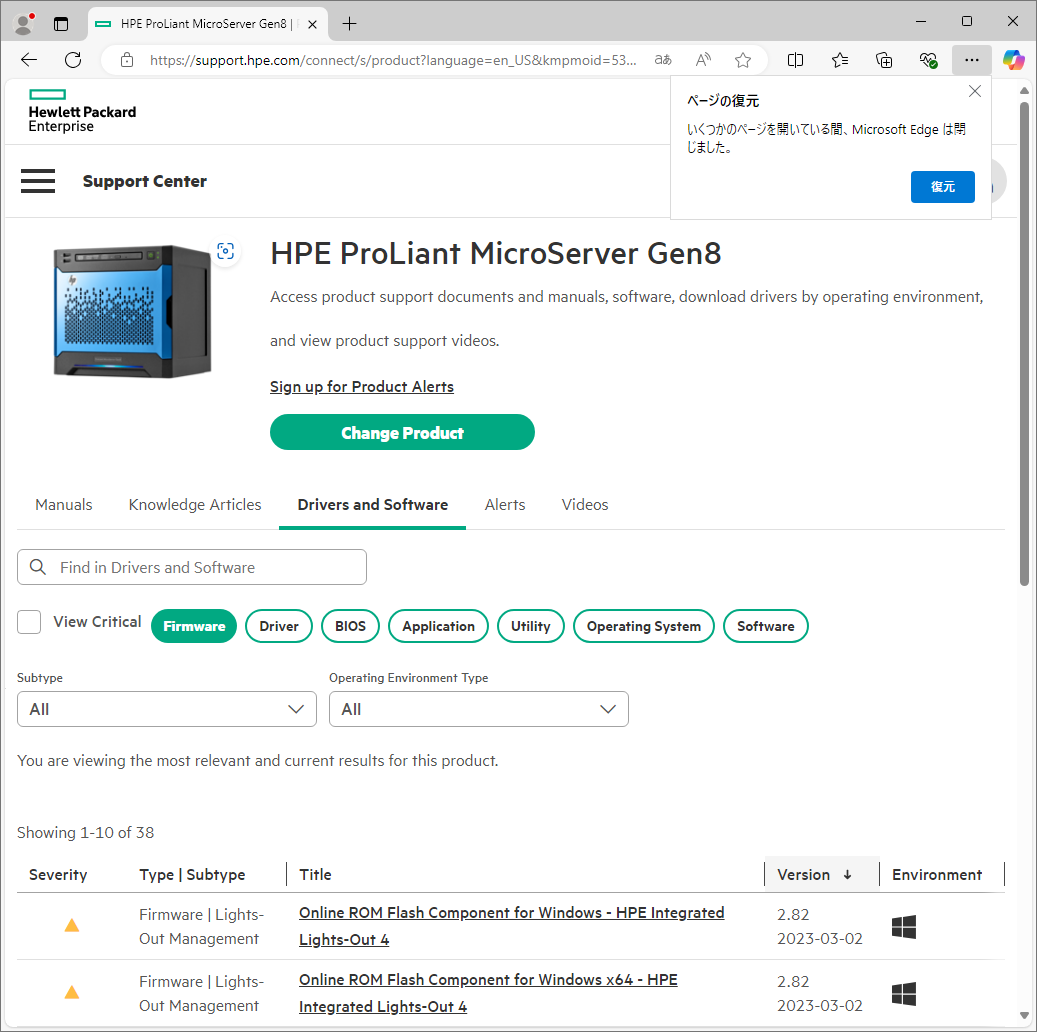This screenshot has height=1032, width=1037.
Task: Toggle the Driver filter chip
Action: click(x=278, y=626)
